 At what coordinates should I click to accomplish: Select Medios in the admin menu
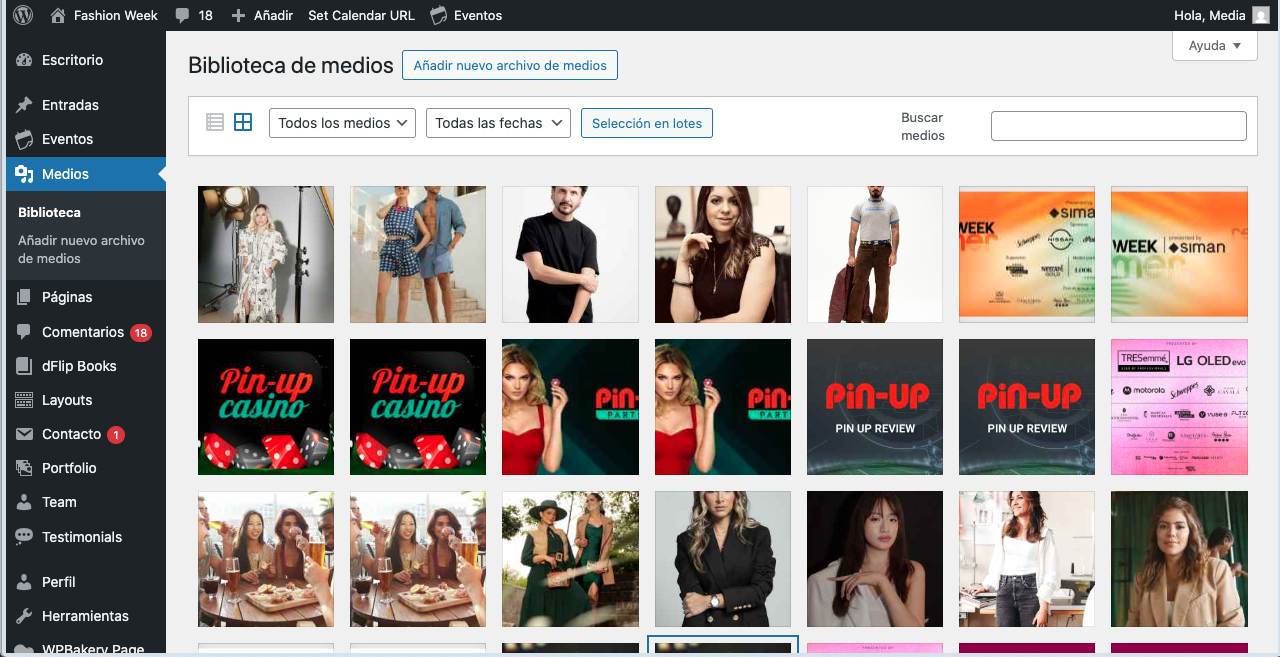pyautogui.click(x=85, y=174)
